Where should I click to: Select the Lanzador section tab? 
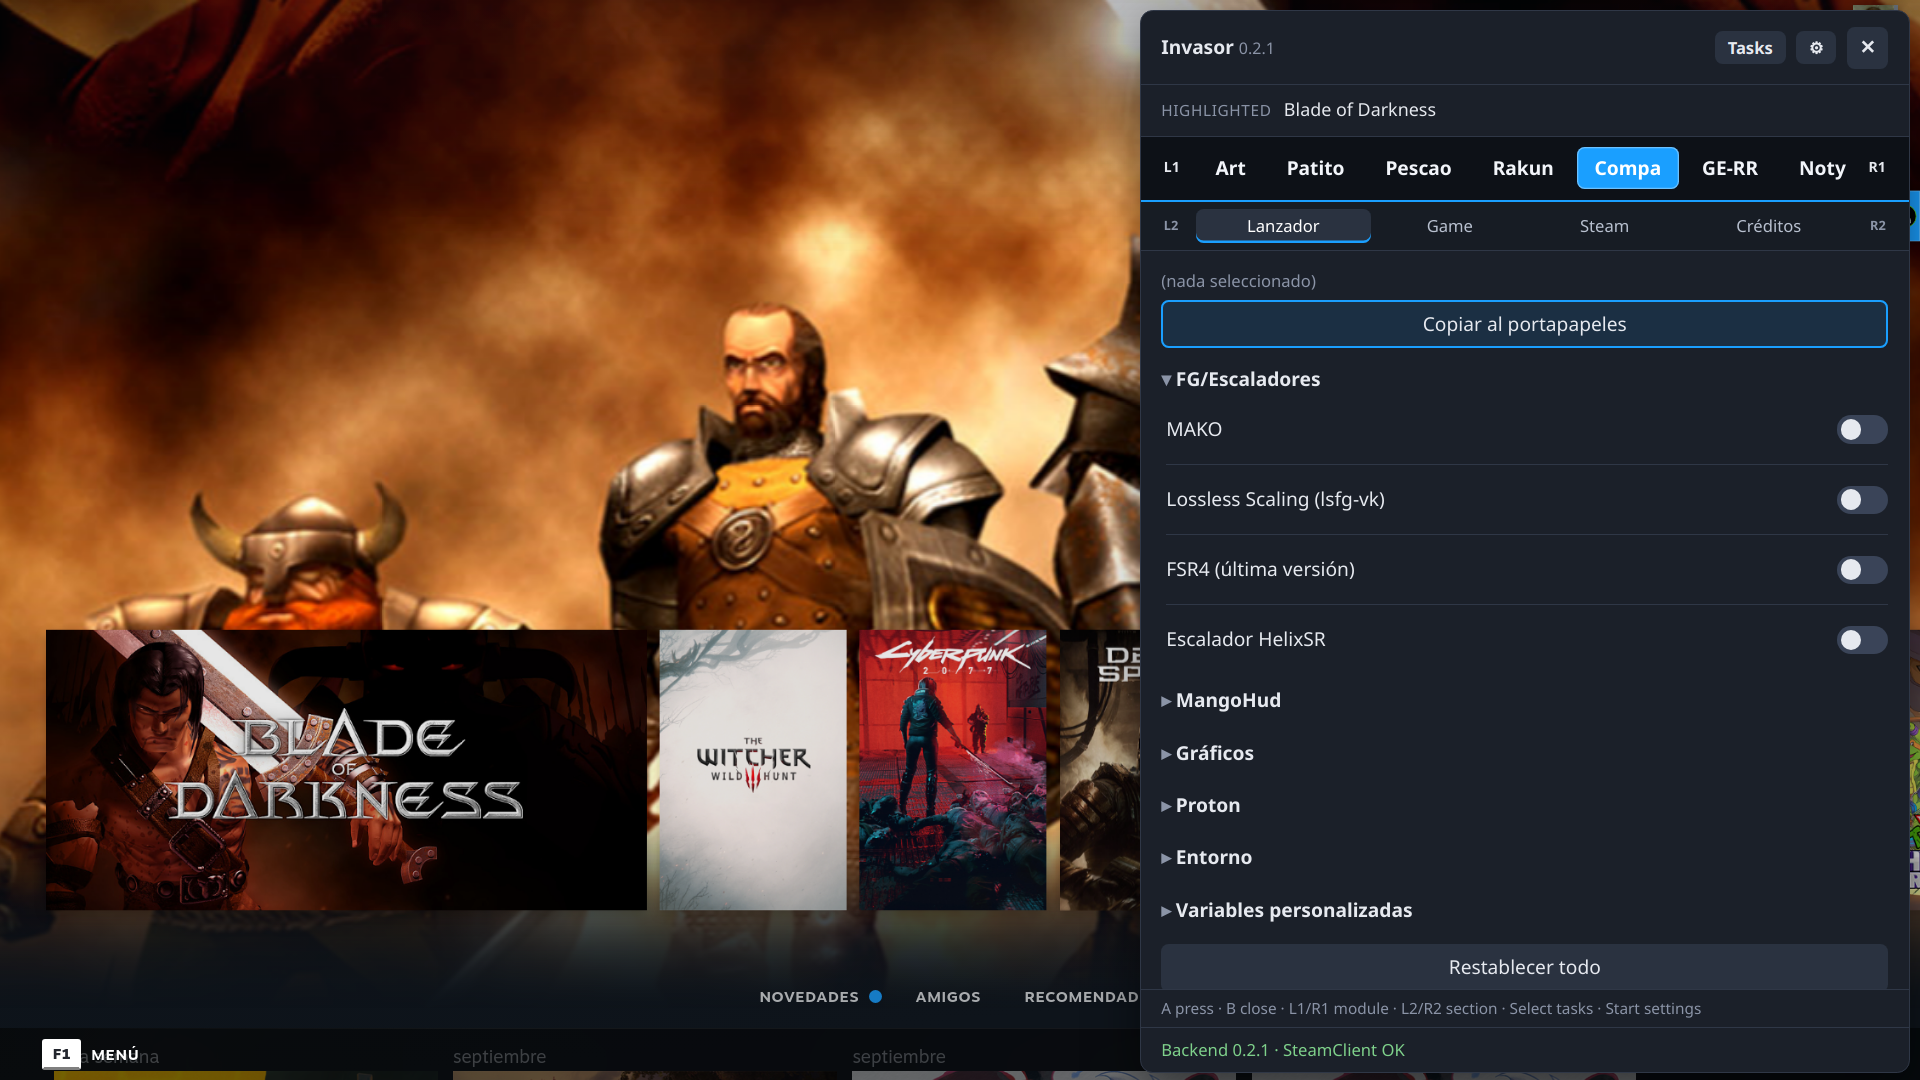tap(1283, 226)
